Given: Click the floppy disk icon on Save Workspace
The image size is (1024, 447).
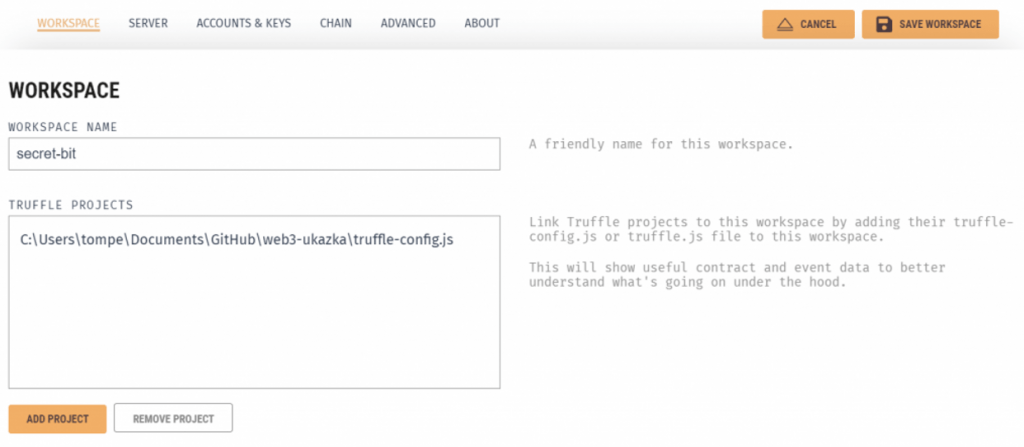Looking at the screenshot, I should click(884, 24).
